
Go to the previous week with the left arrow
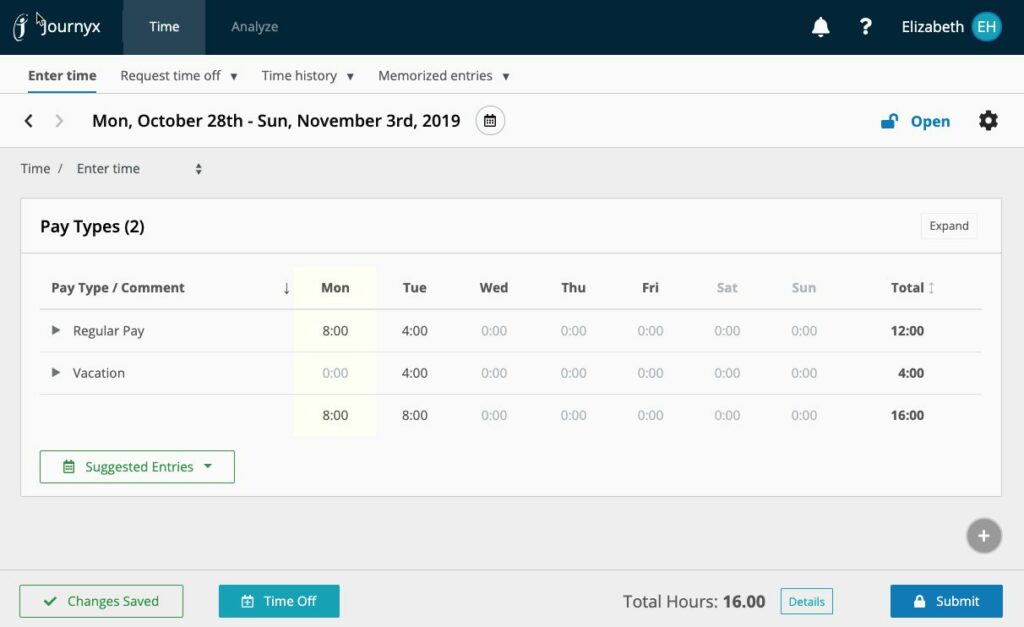[x=28, y=120]
